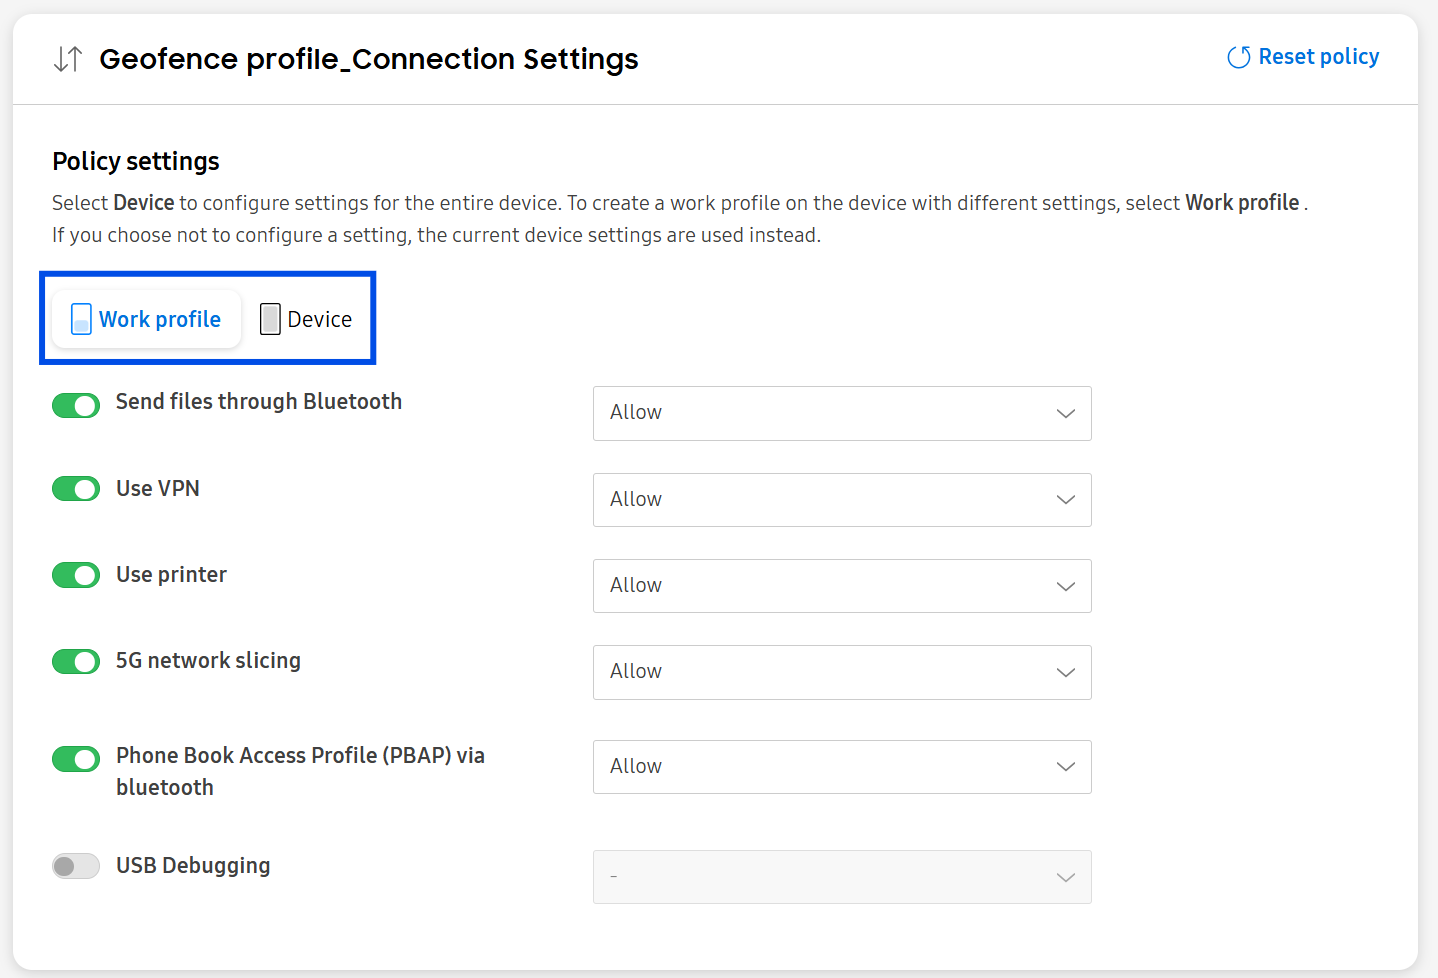Click the disabled USB Debugging dropdown
The image size is (1438, 978).
tap(842, 877)
